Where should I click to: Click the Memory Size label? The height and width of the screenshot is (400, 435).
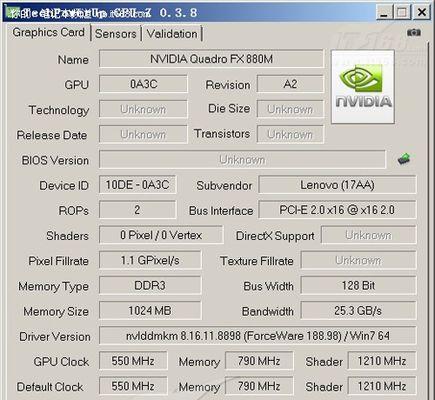tap(56, 312)
